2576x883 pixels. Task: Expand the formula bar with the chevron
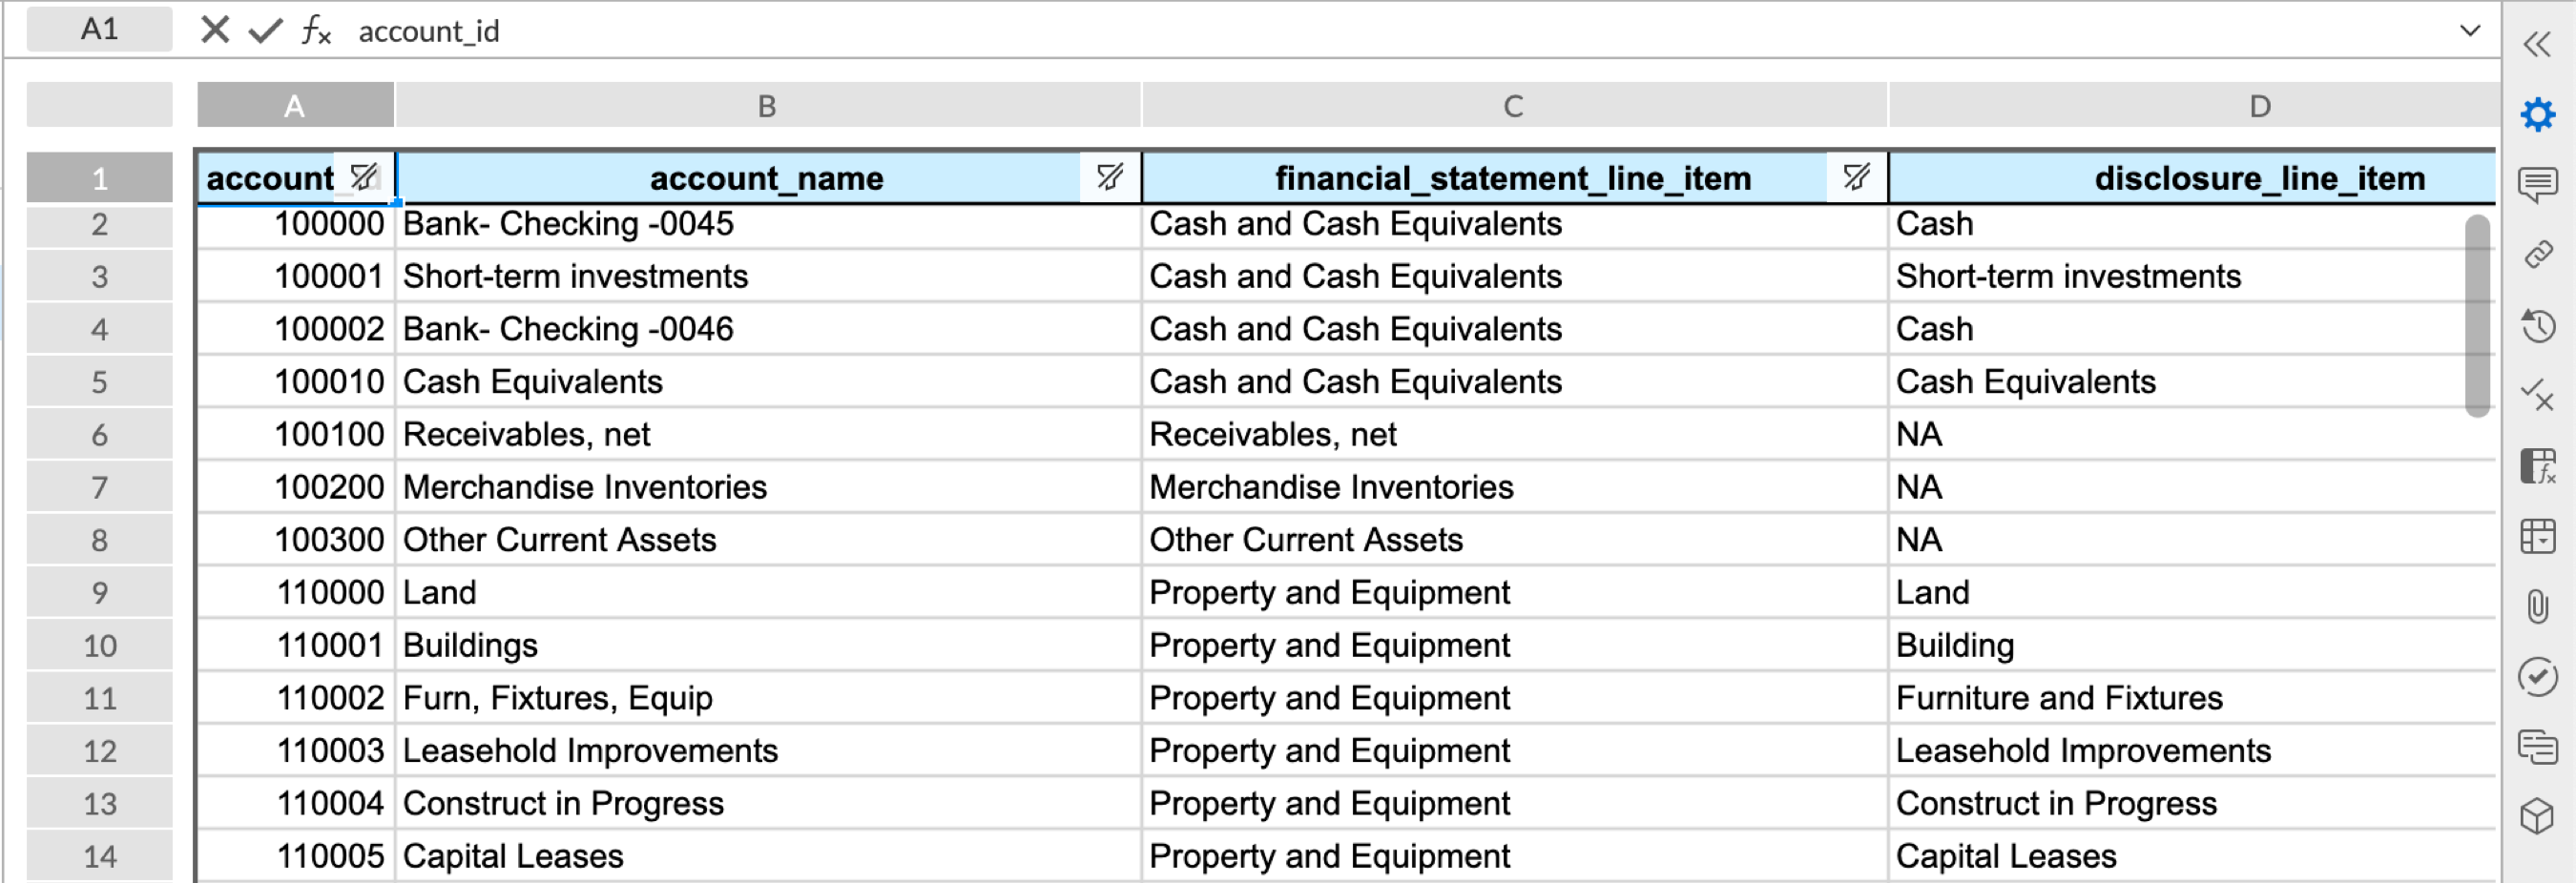coord(2469,30)
